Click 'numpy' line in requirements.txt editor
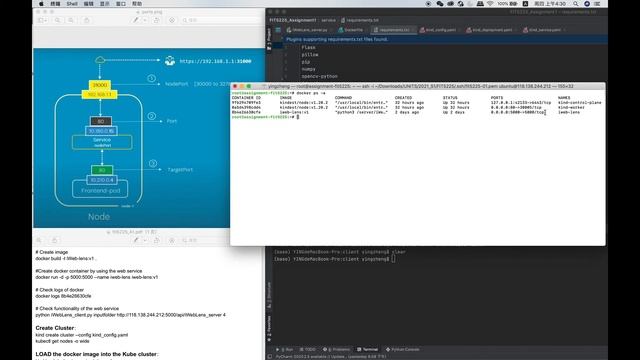This screenshot has width=640, height=360. click(308, 69)
